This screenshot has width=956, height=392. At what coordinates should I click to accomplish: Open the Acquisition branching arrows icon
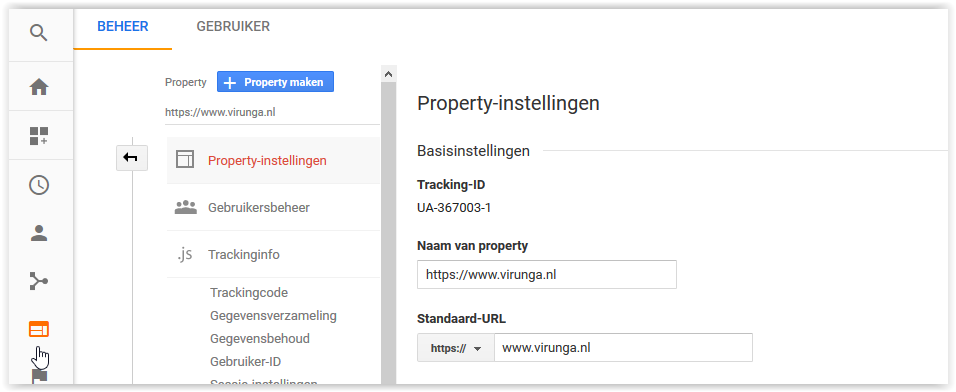pyautogui.click(x=39, y=281)
